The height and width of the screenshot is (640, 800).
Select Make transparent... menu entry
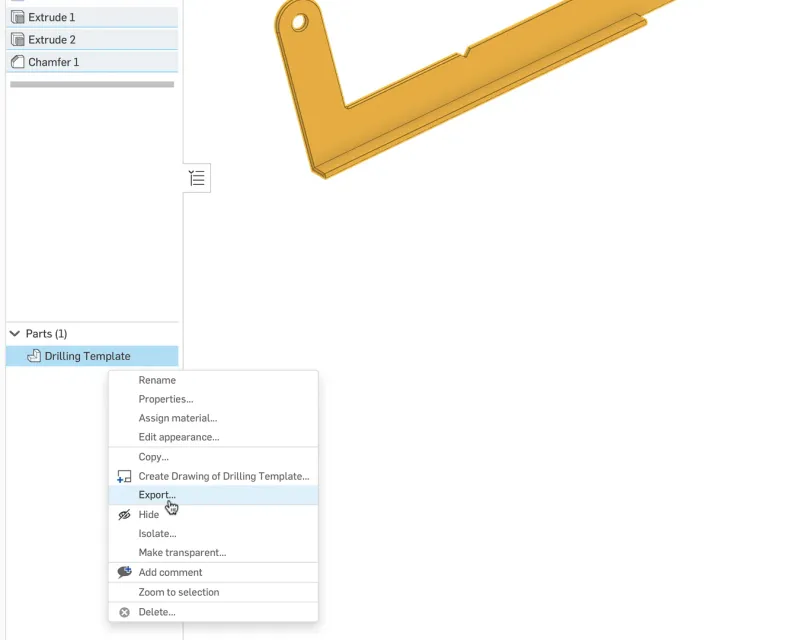click(182, 553)
